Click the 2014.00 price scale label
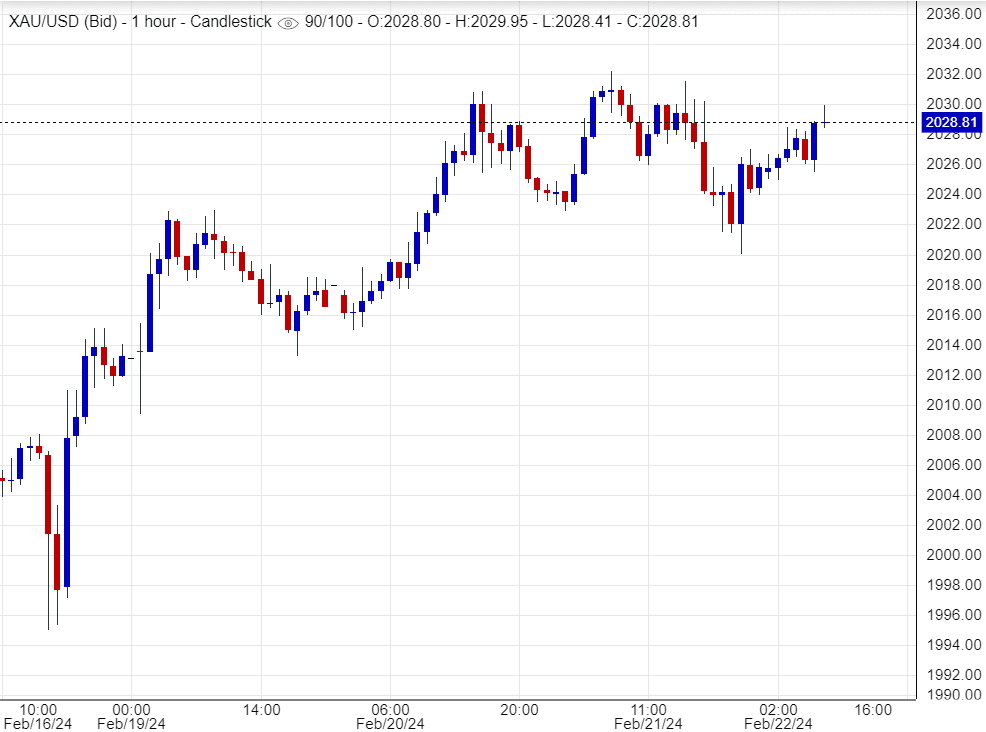 [951, 345]
